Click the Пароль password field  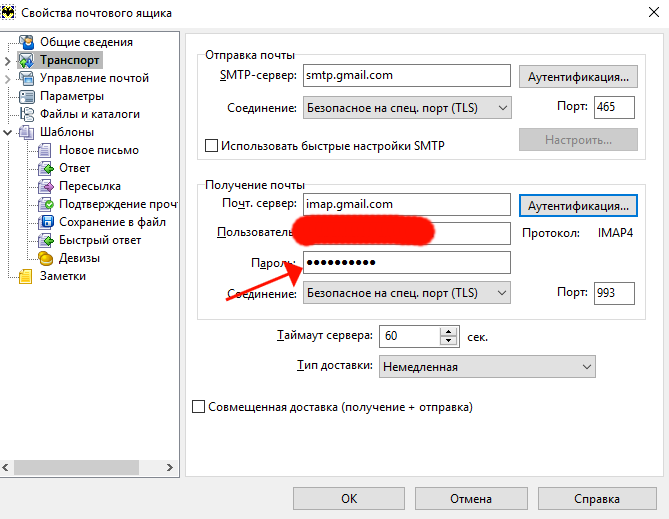coord(407,262)
